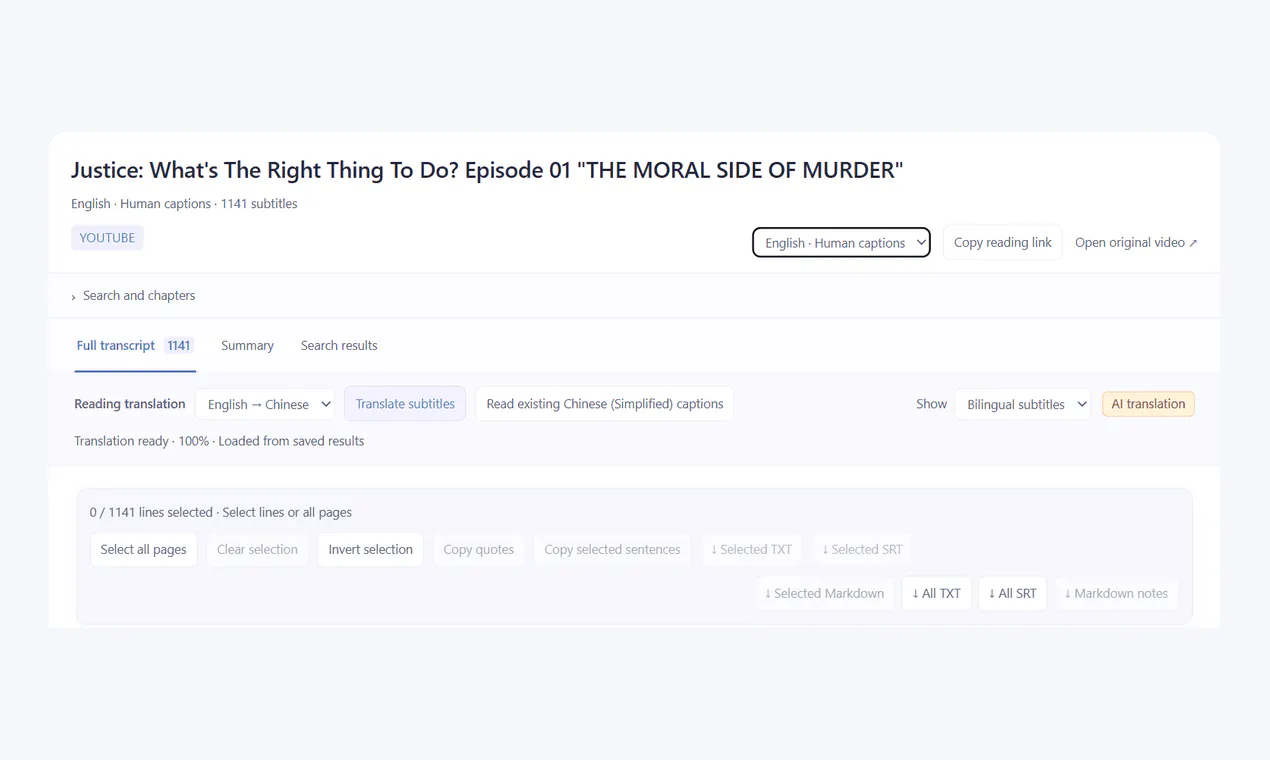Open the Bilingual subtitles show dropdown
Viewport: 1270px width, 760px height.
click(x=1022, y=404)
